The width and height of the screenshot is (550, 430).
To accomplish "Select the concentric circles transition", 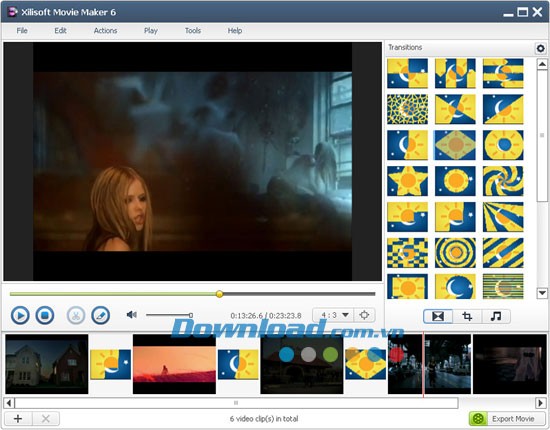I will coord(455,253).
